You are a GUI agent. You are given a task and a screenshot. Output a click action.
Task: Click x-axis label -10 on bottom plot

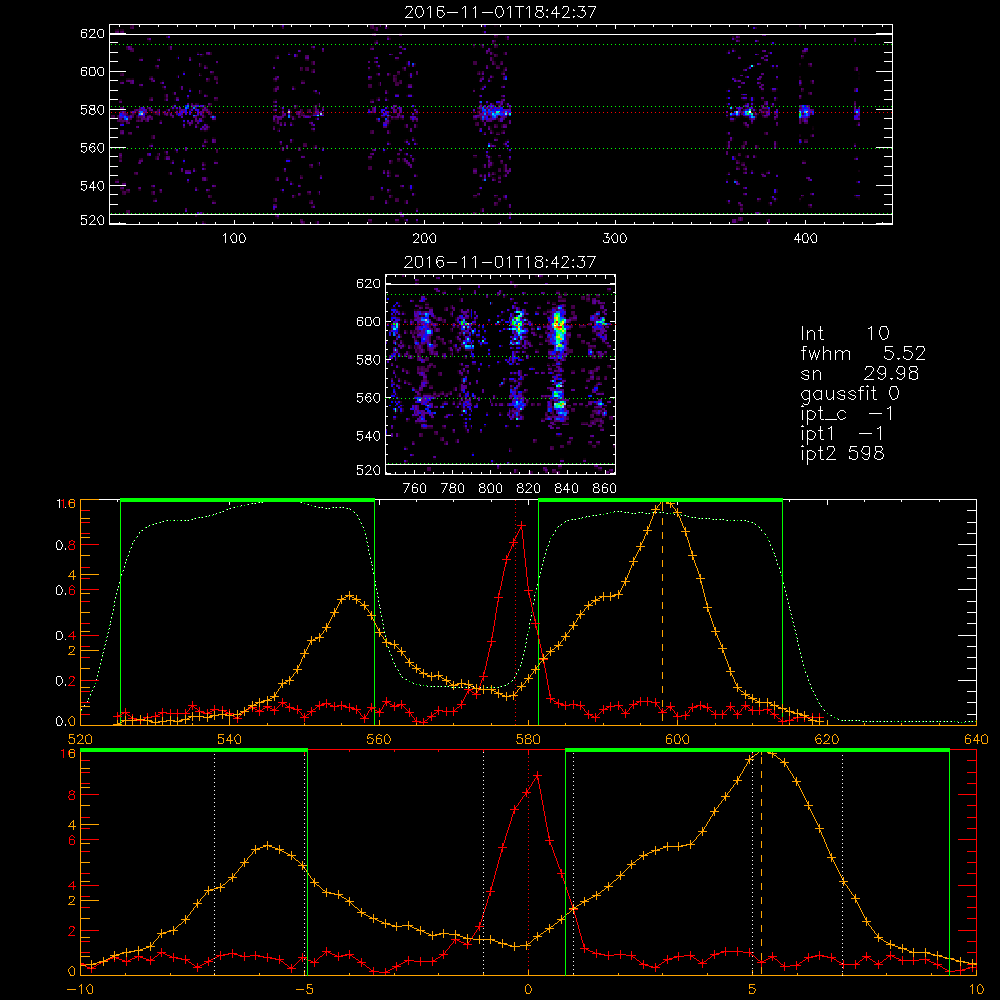(80, 989)
